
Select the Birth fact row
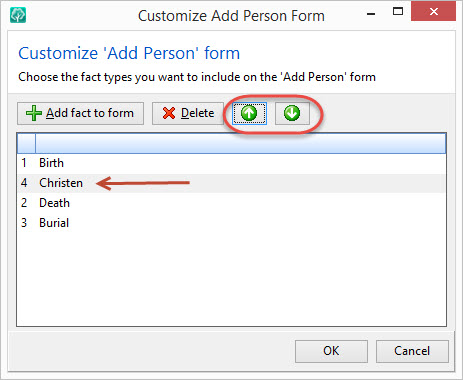(x=231, y=163)
